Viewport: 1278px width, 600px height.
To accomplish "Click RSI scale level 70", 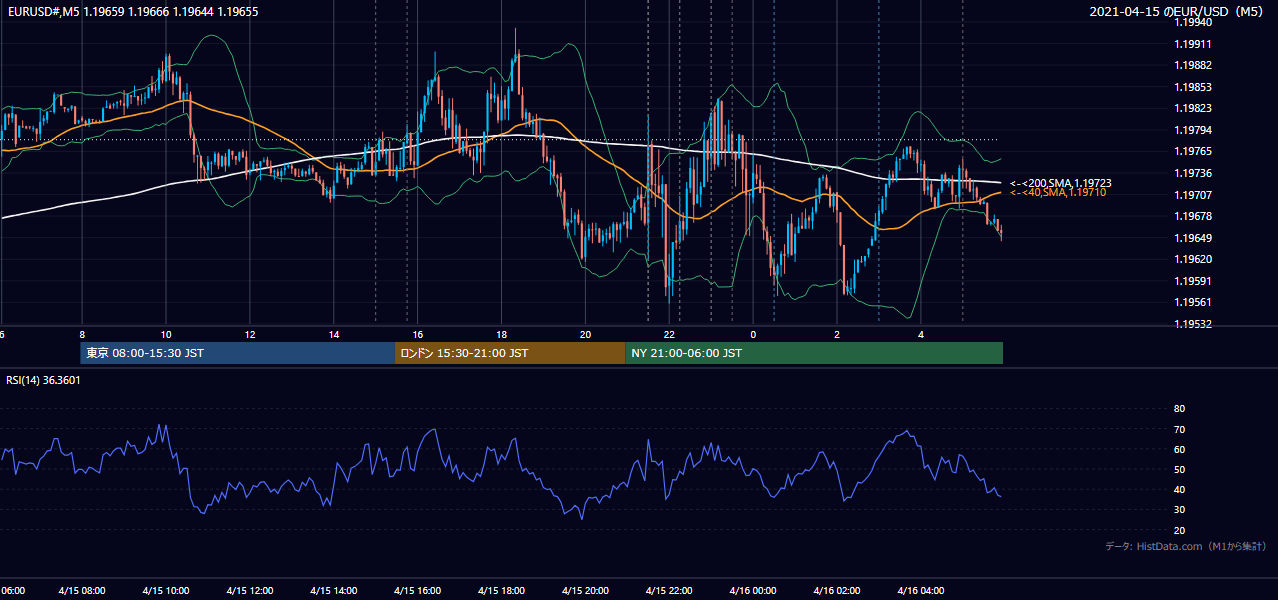I will pos(1179,429).
